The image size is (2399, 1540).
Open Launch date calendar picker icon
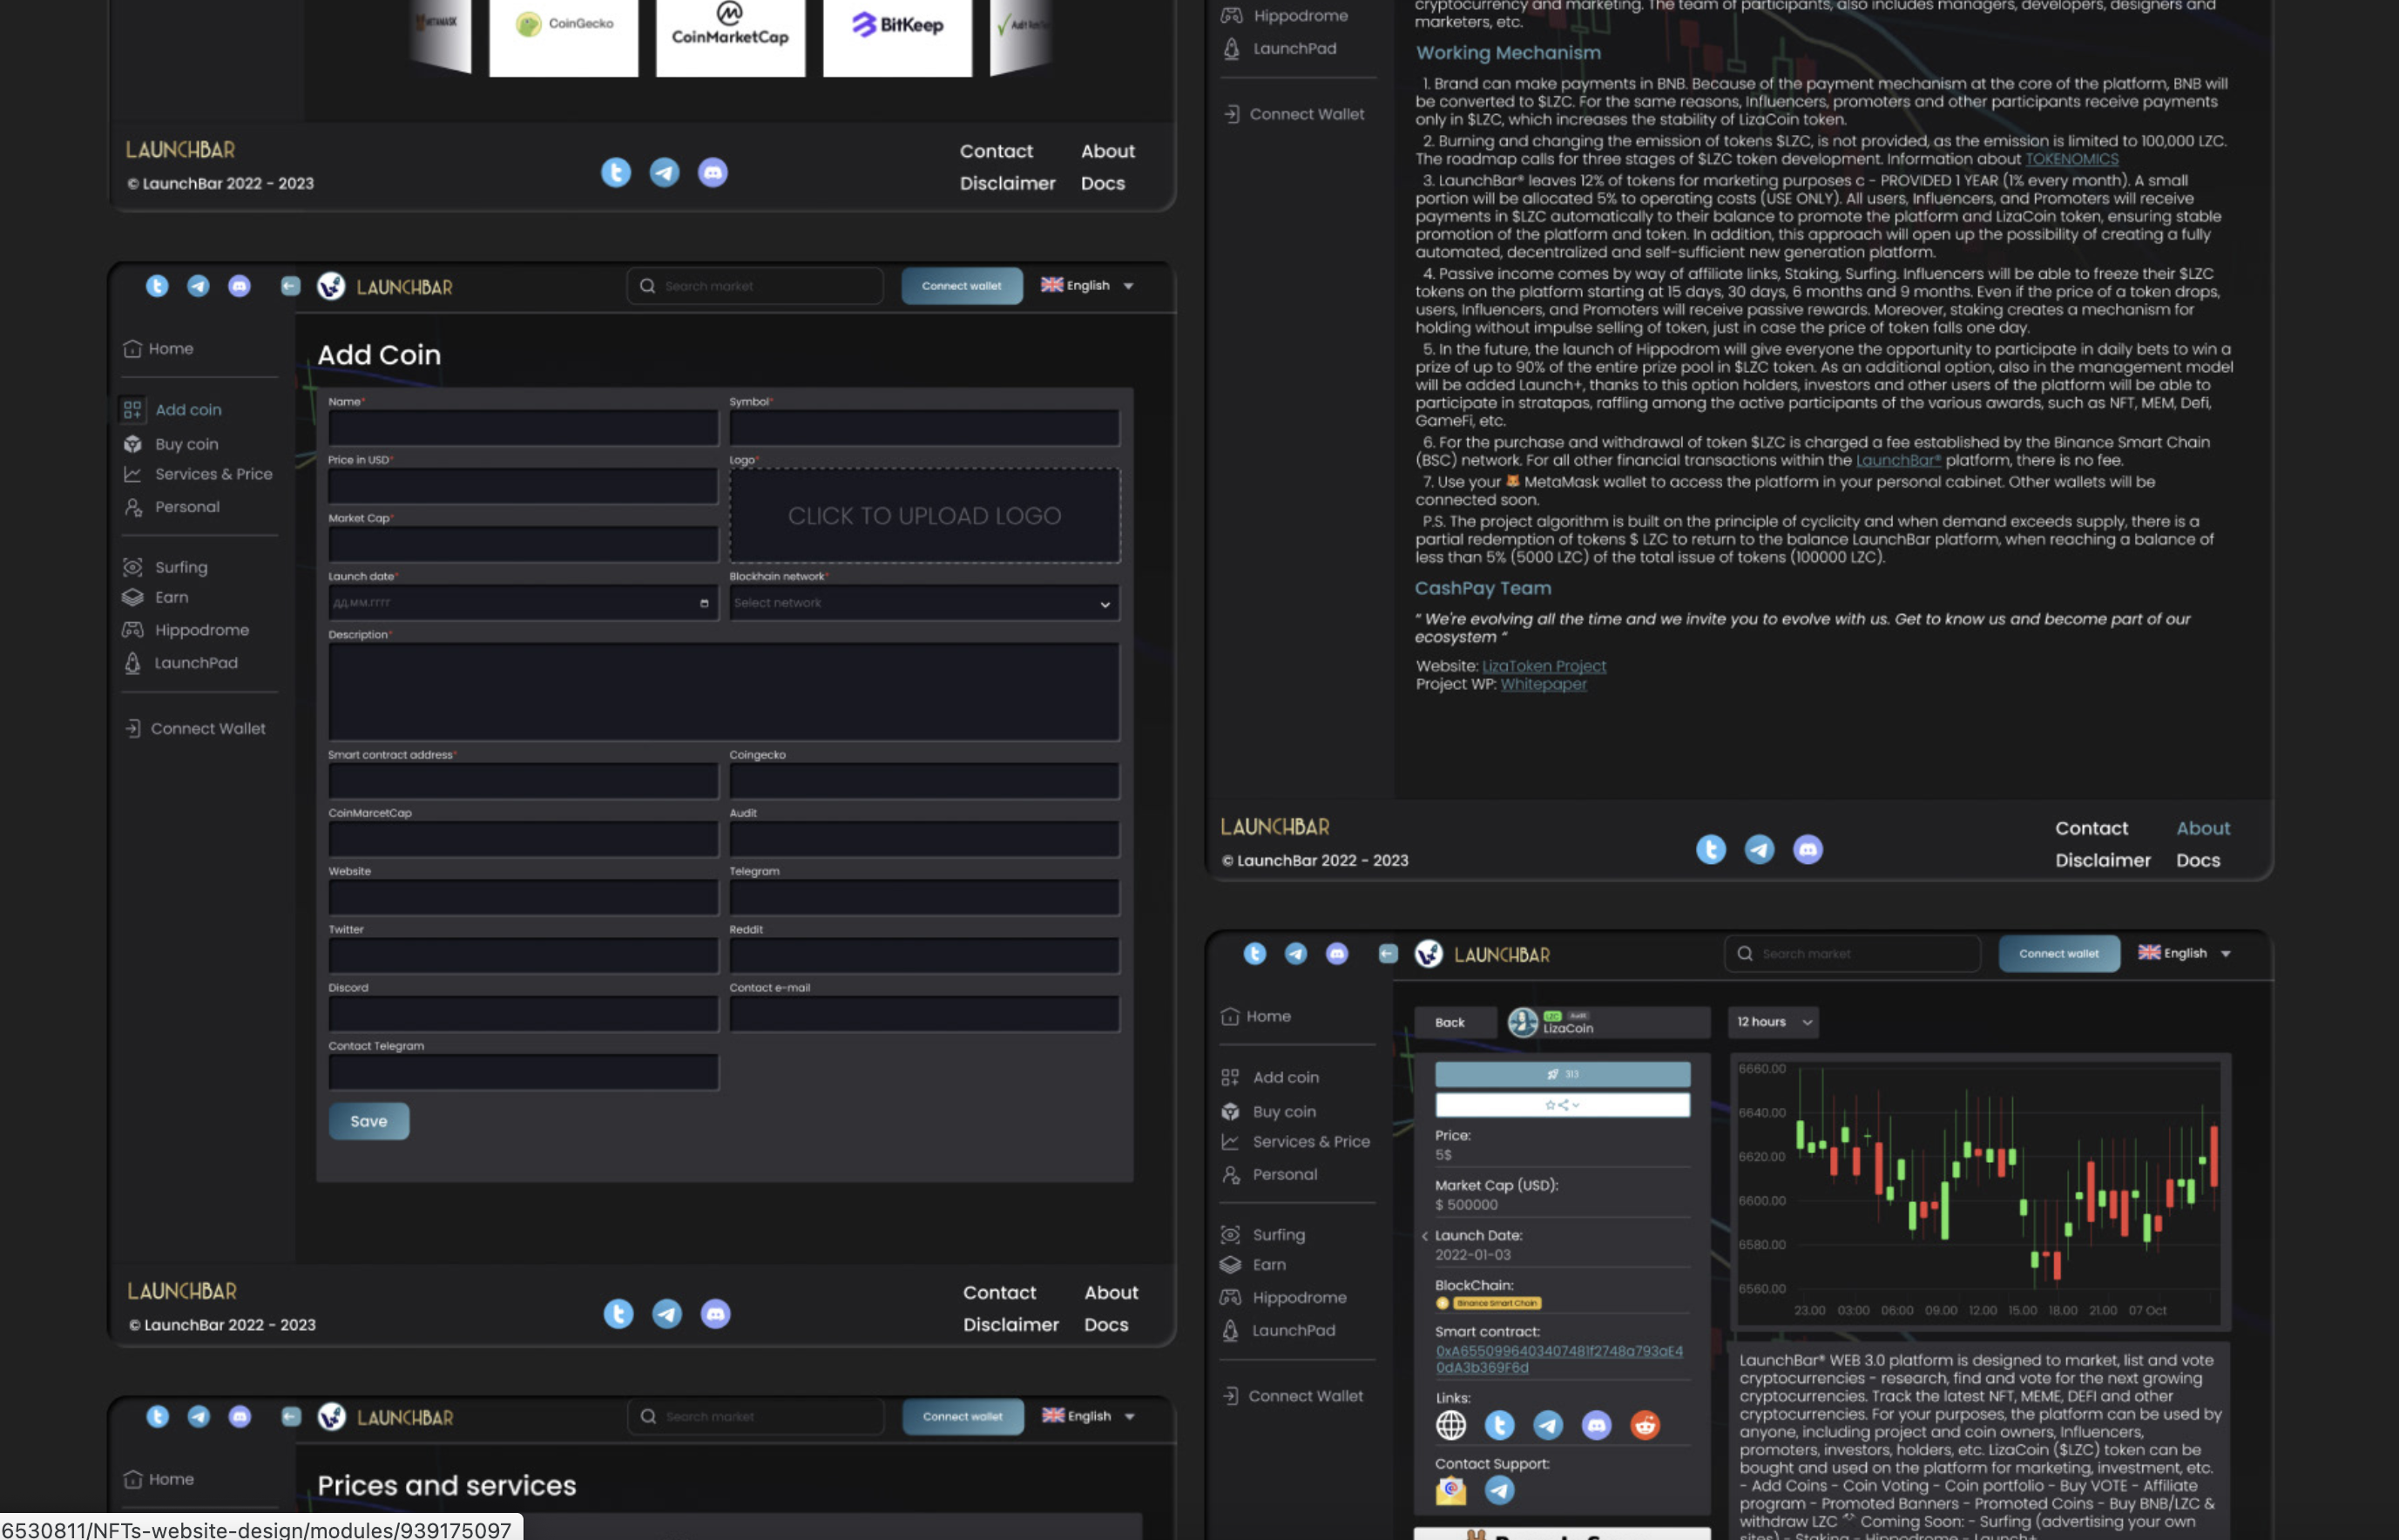[x=704, y=603]
